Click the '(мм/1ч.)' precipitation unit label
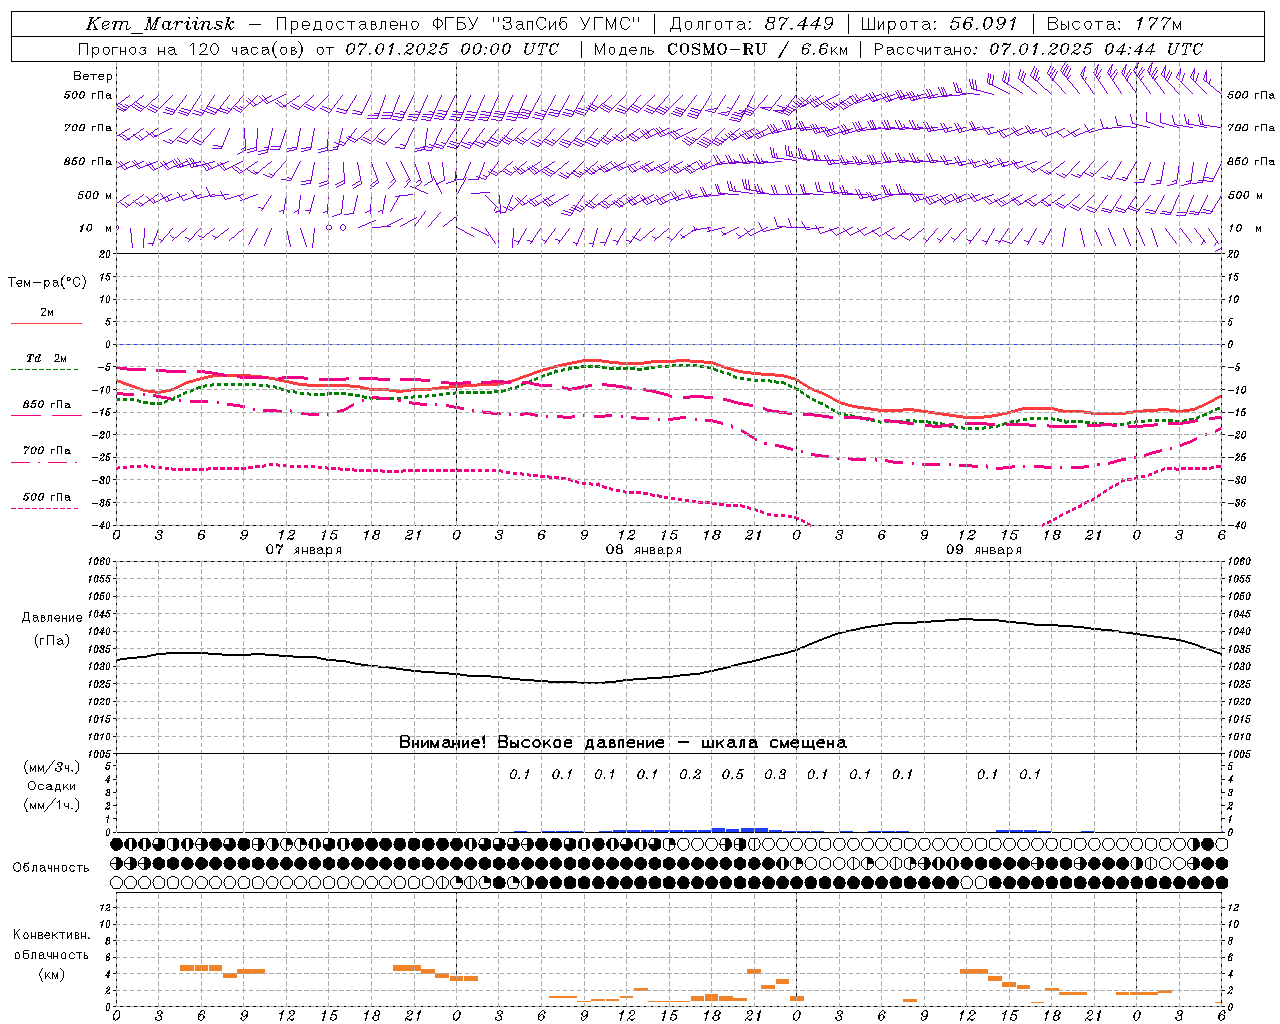 coord(52,805)
